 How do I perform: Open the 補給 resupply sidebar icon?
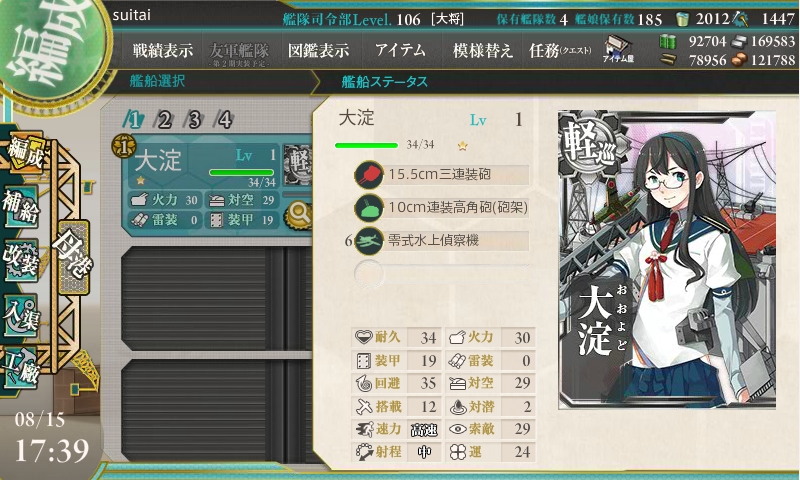click(x=21, y=206)
